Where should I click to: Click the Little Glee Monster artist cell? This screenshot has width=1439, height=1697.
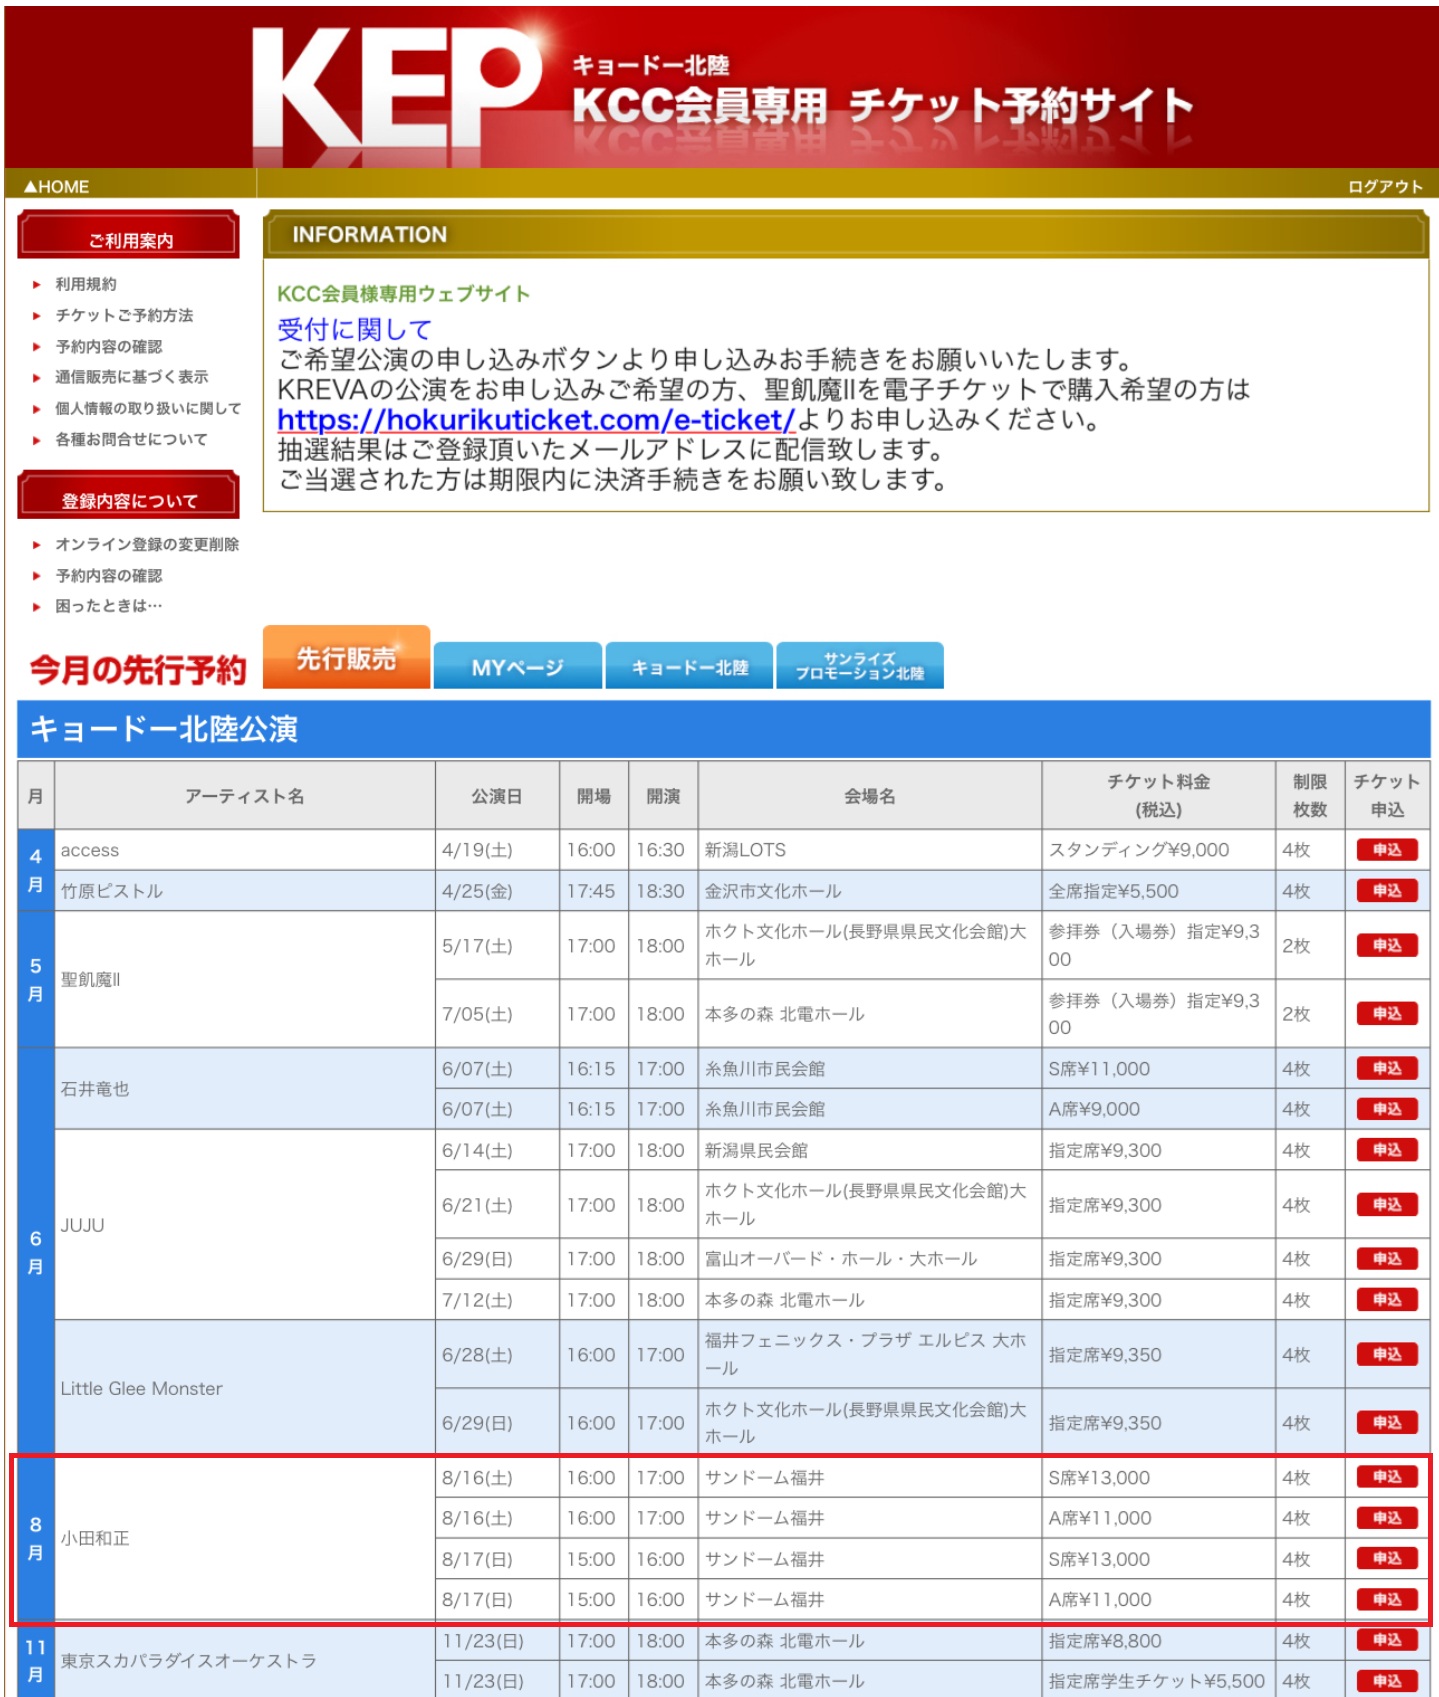point(245,1388)
